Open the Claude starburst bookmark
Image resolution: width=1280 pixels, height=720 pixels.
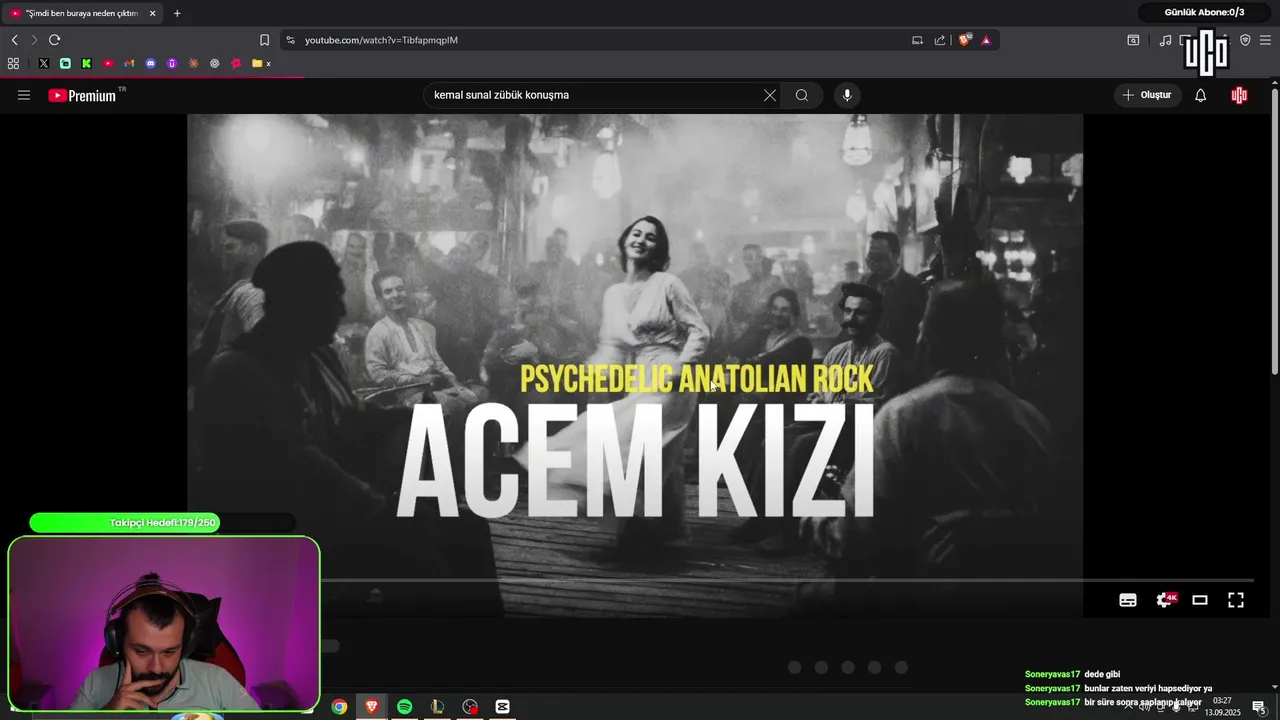pos(193,63)
